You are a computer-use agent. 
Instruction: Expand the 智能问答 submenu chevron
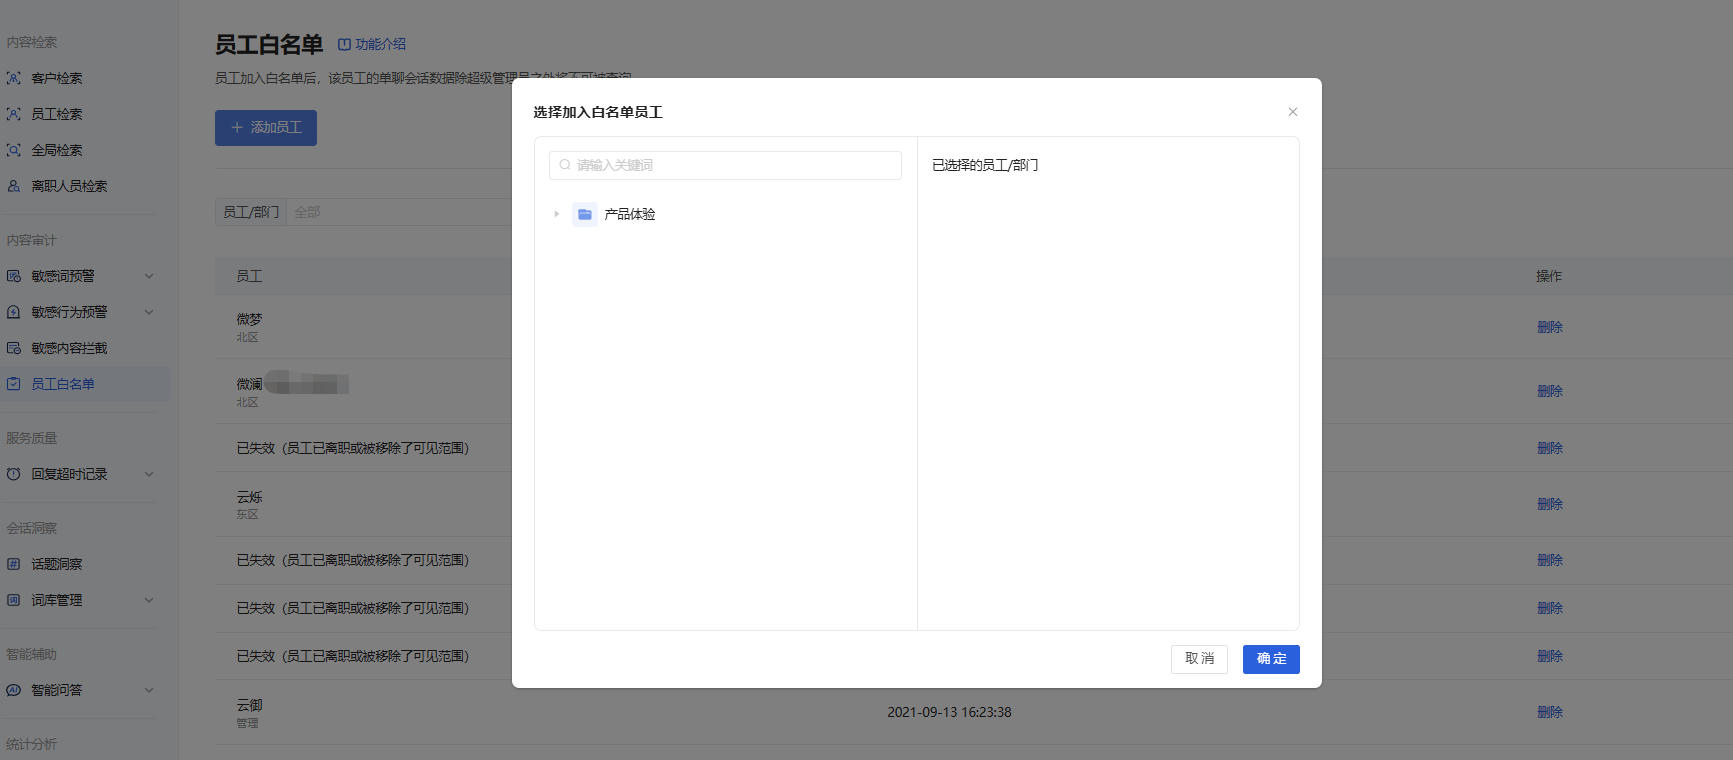coord(149,690)
